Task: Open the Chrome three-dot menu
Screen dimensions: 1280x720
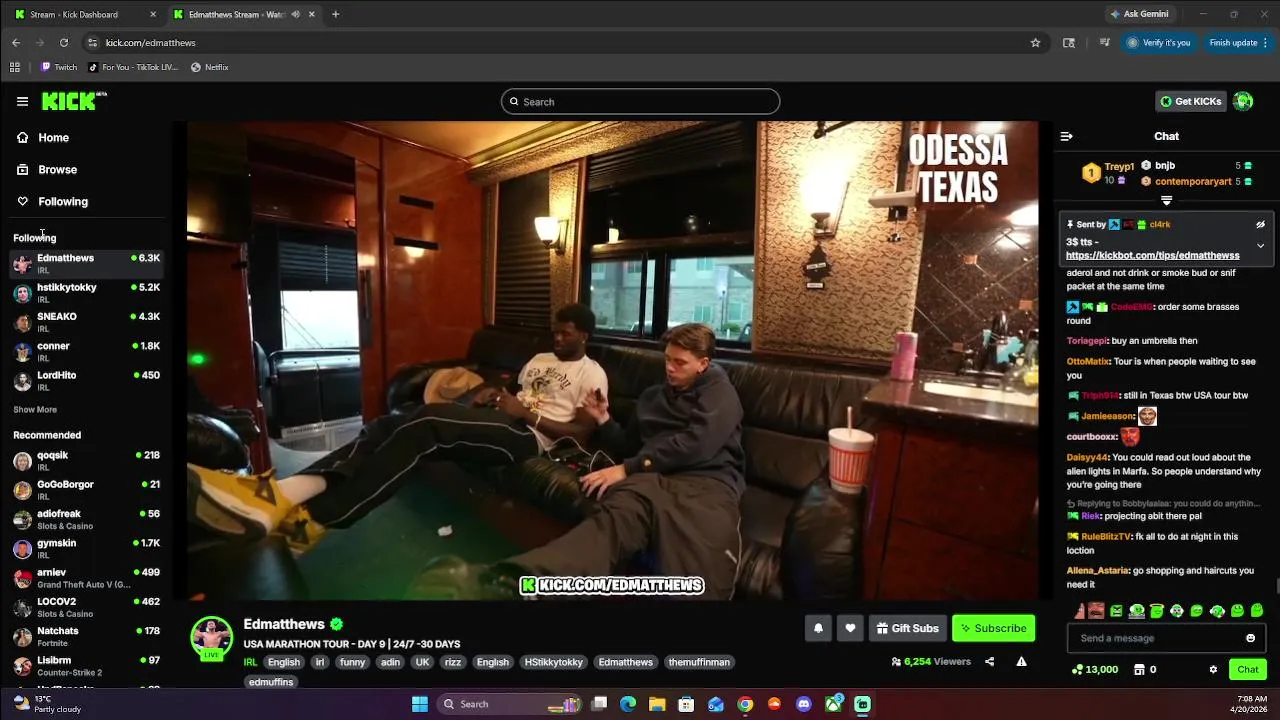Action: pyautogui.click(x=1266, y=43)
